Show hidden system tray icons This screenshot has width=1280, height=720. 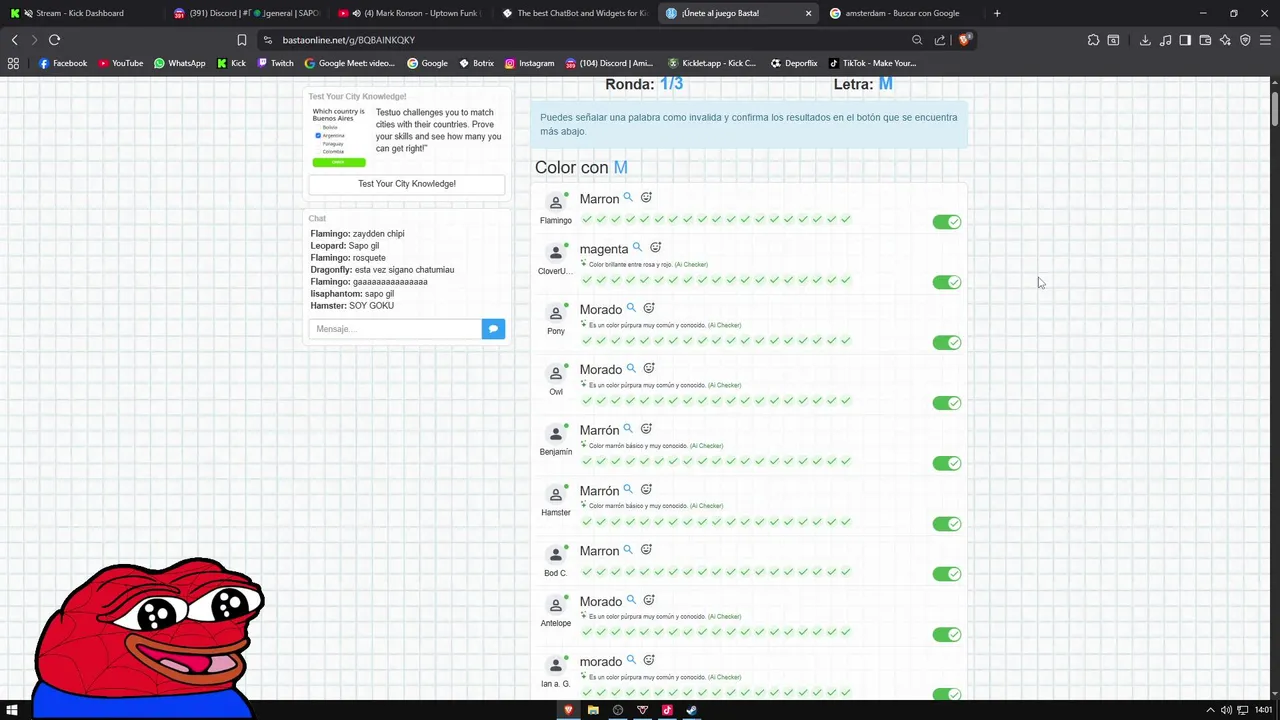click(1210, 710)
